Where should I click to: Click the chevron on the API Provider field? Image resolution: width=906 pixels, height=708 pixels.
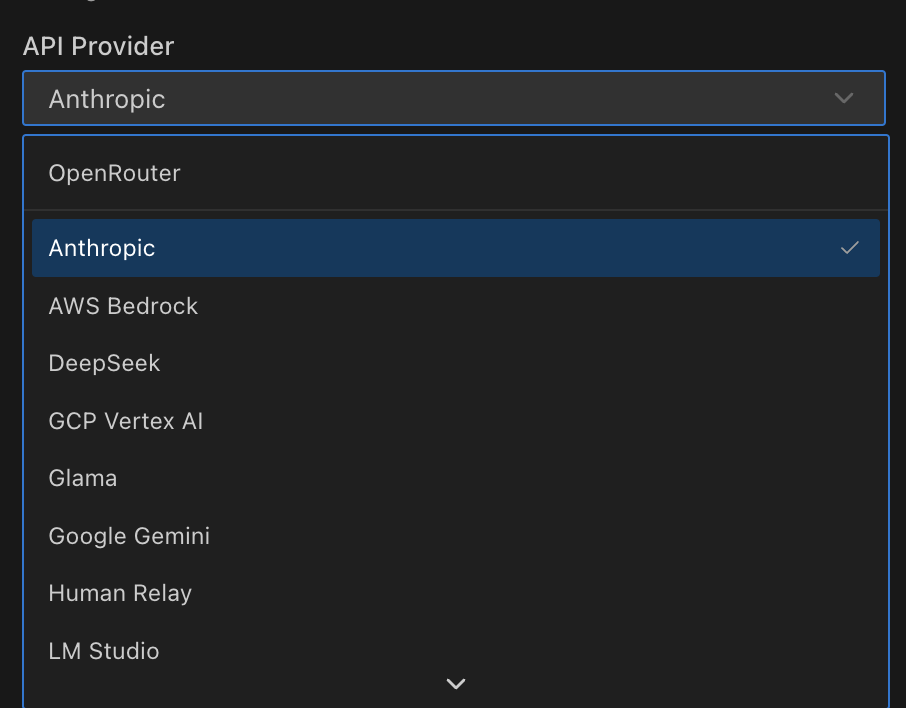pos(843,98)
